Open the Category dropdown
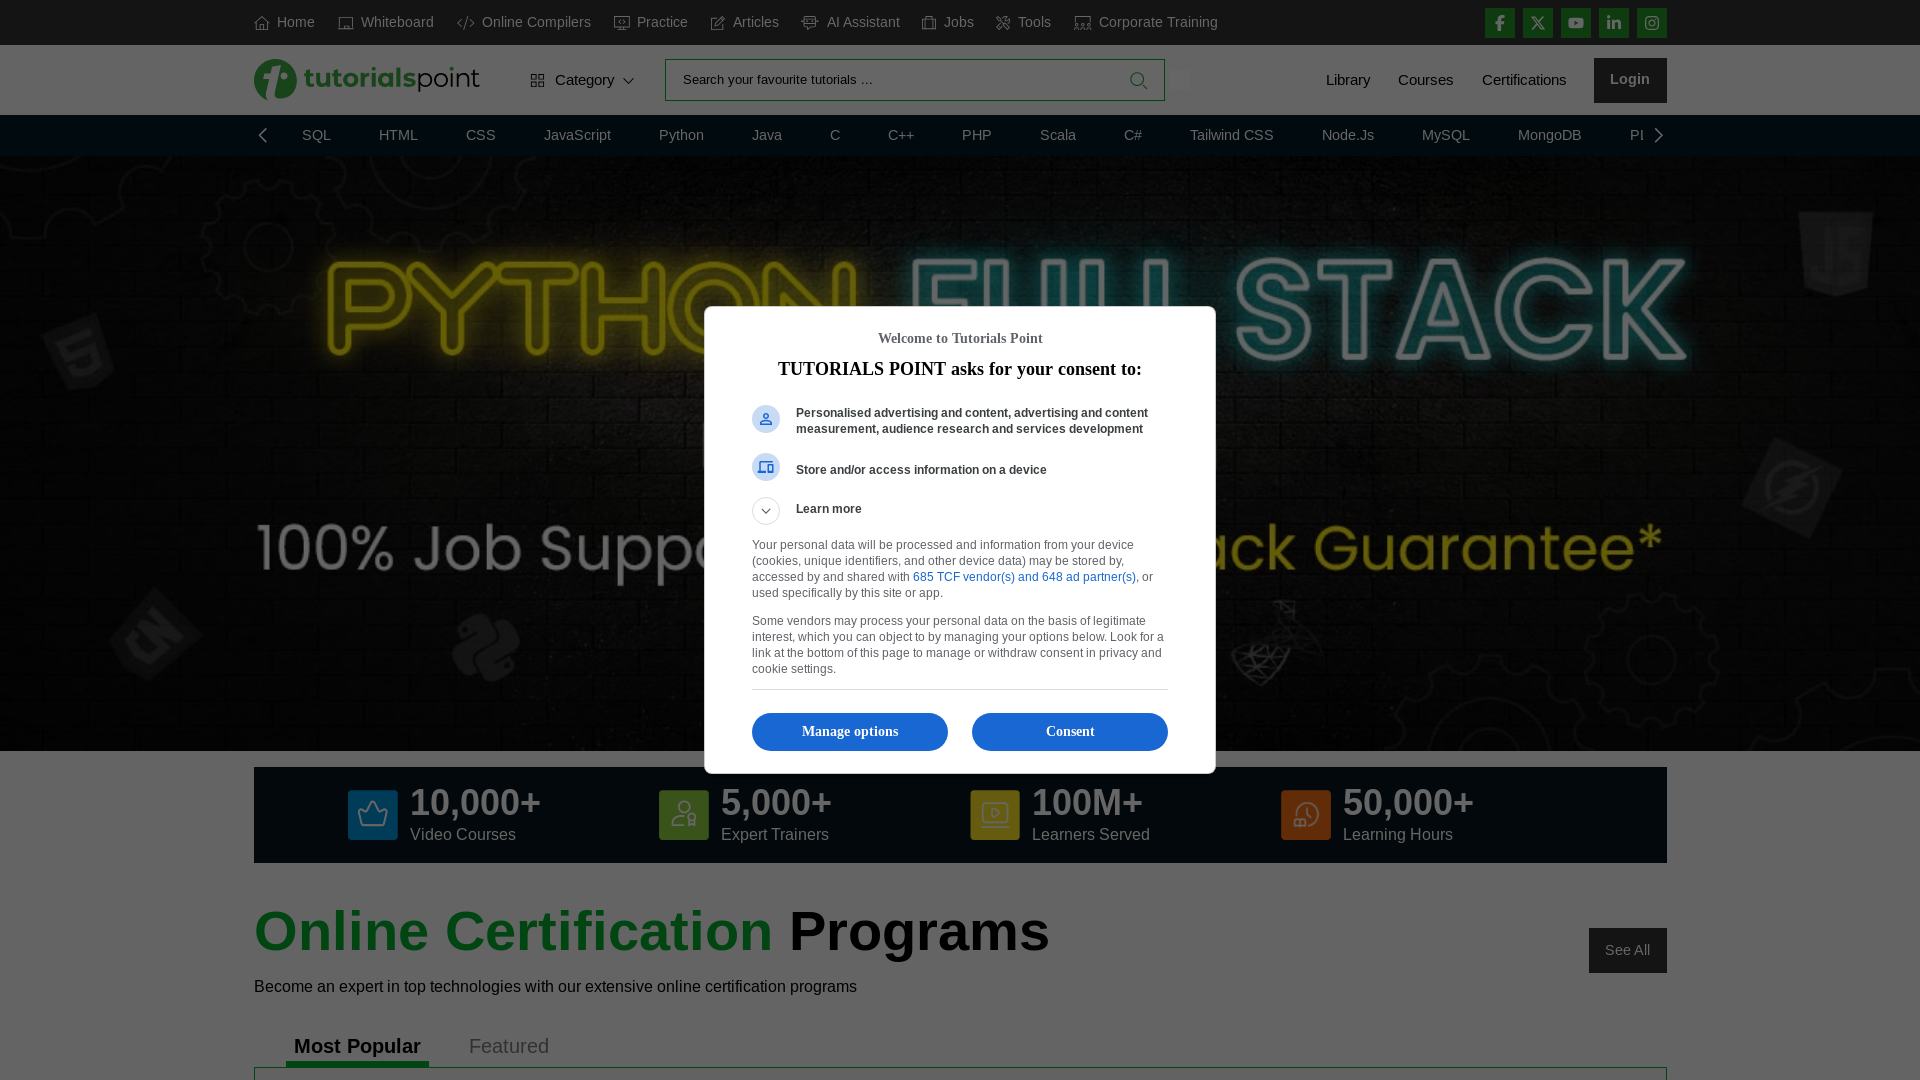Viewport: 1920px width, 1080px height. coord(582,80)
